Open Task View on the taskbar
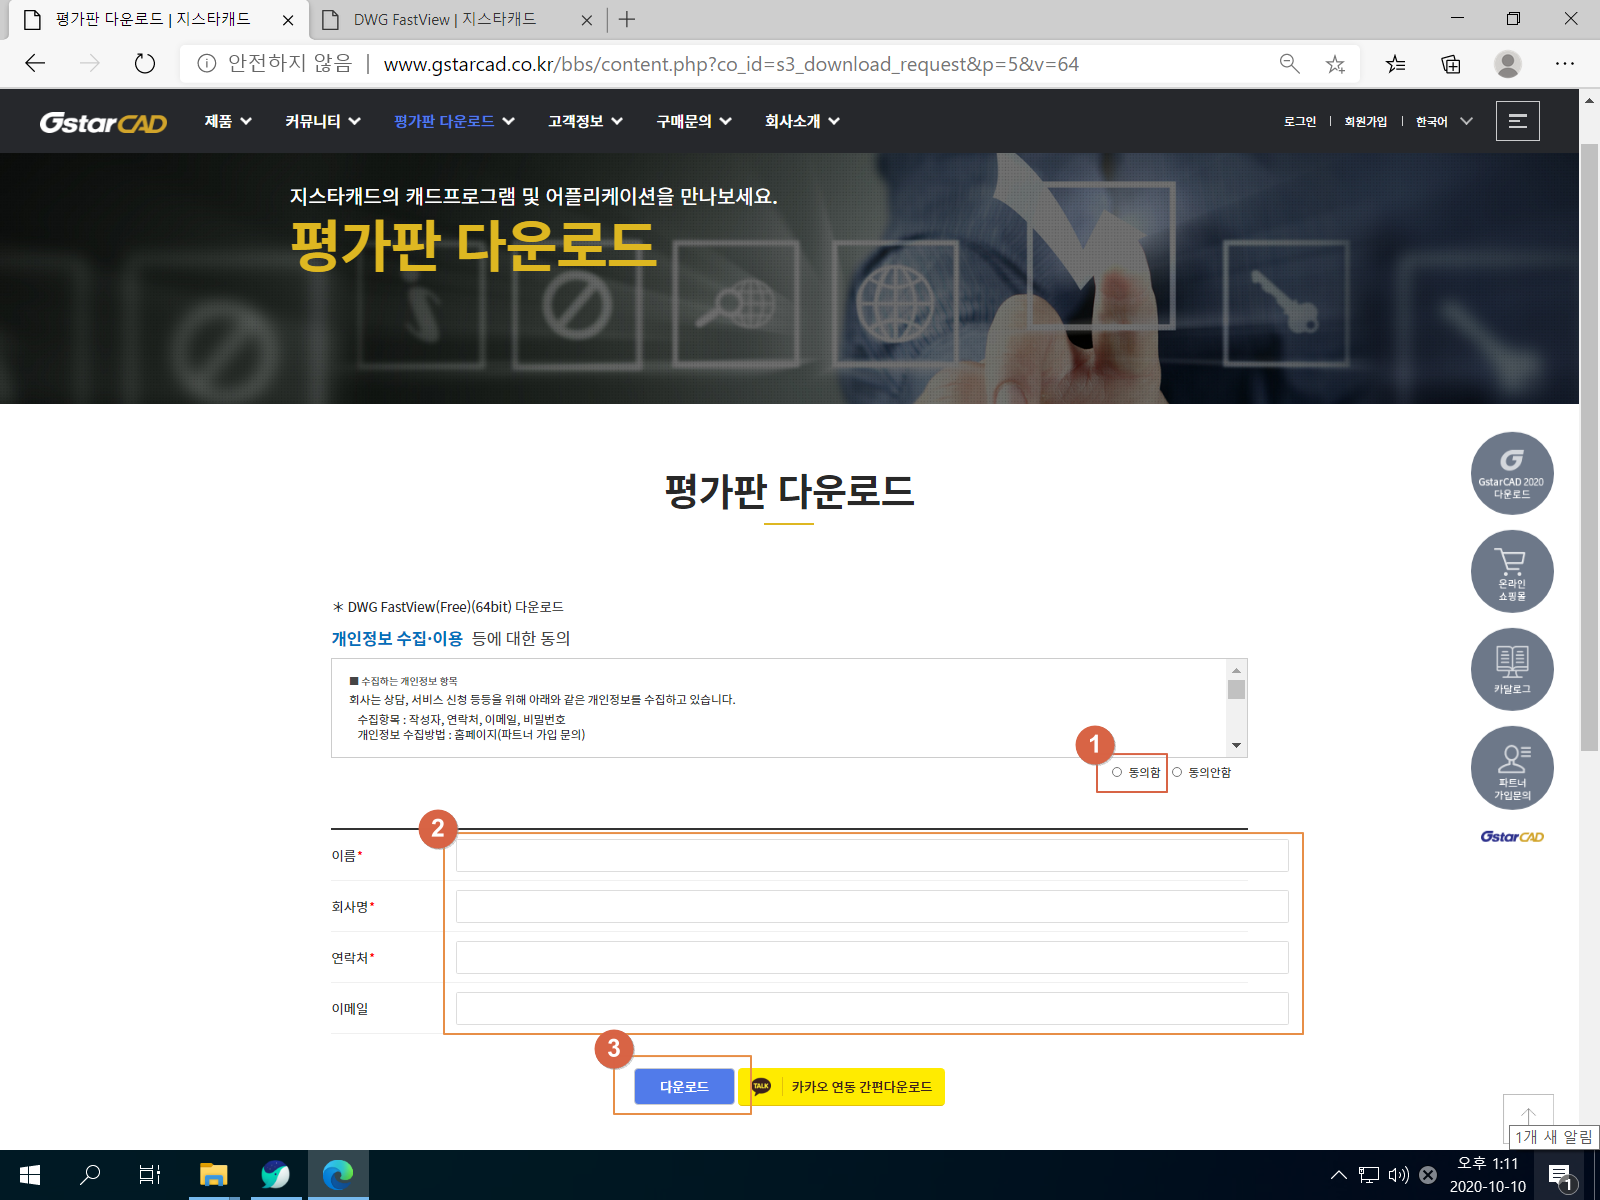Viewport: 1600px width, 1200px height. [150, 1175]
